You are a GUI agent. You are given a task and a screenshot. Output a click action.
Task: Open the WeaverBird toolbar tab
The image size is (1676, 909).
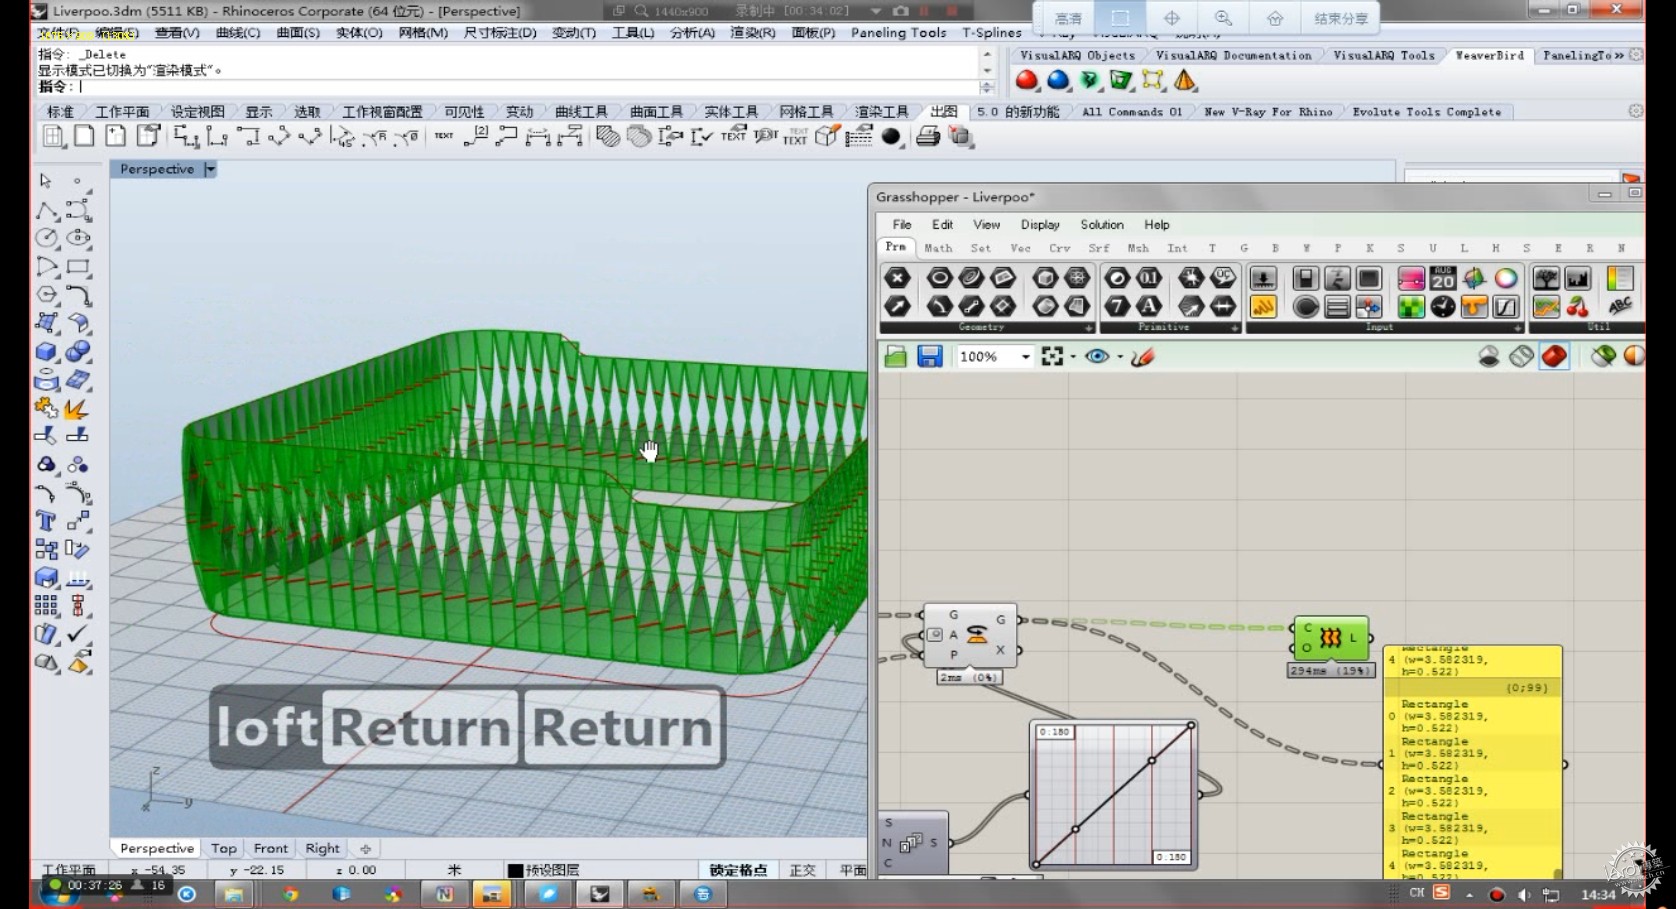(x=1489, y=56)
